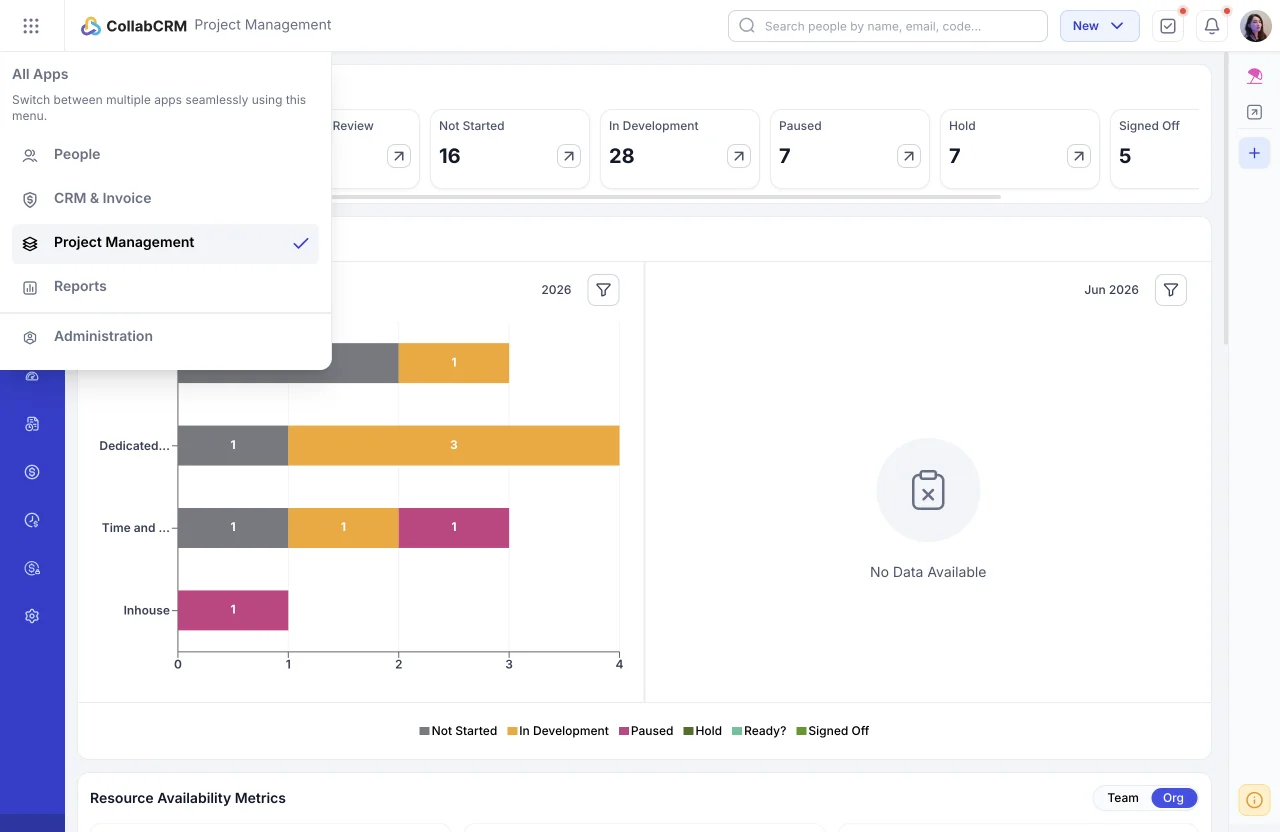Click the blue plus button in right panel
The image size is (1280, 832).
click(x=1254, y=153)
